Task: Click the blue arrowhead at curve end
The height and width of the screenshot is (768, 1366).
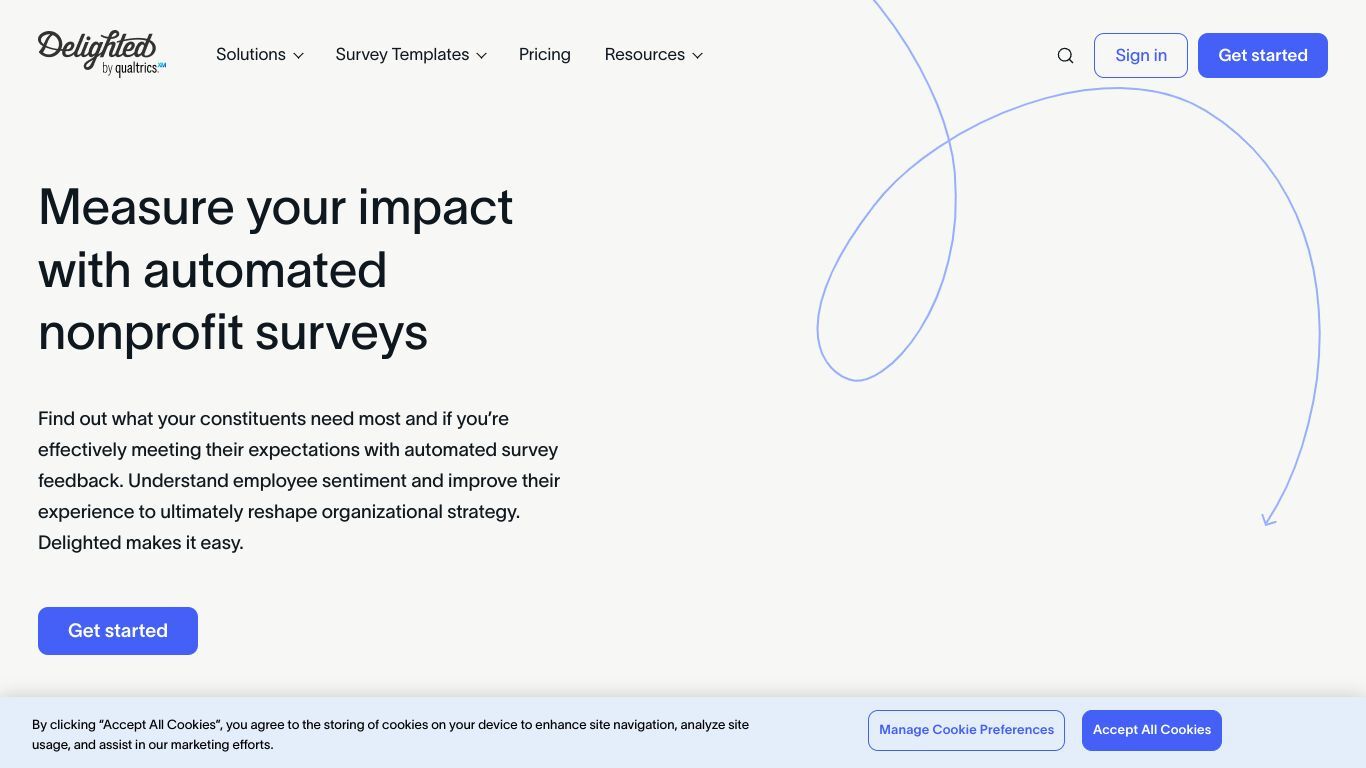Action: pos(1269,518)
